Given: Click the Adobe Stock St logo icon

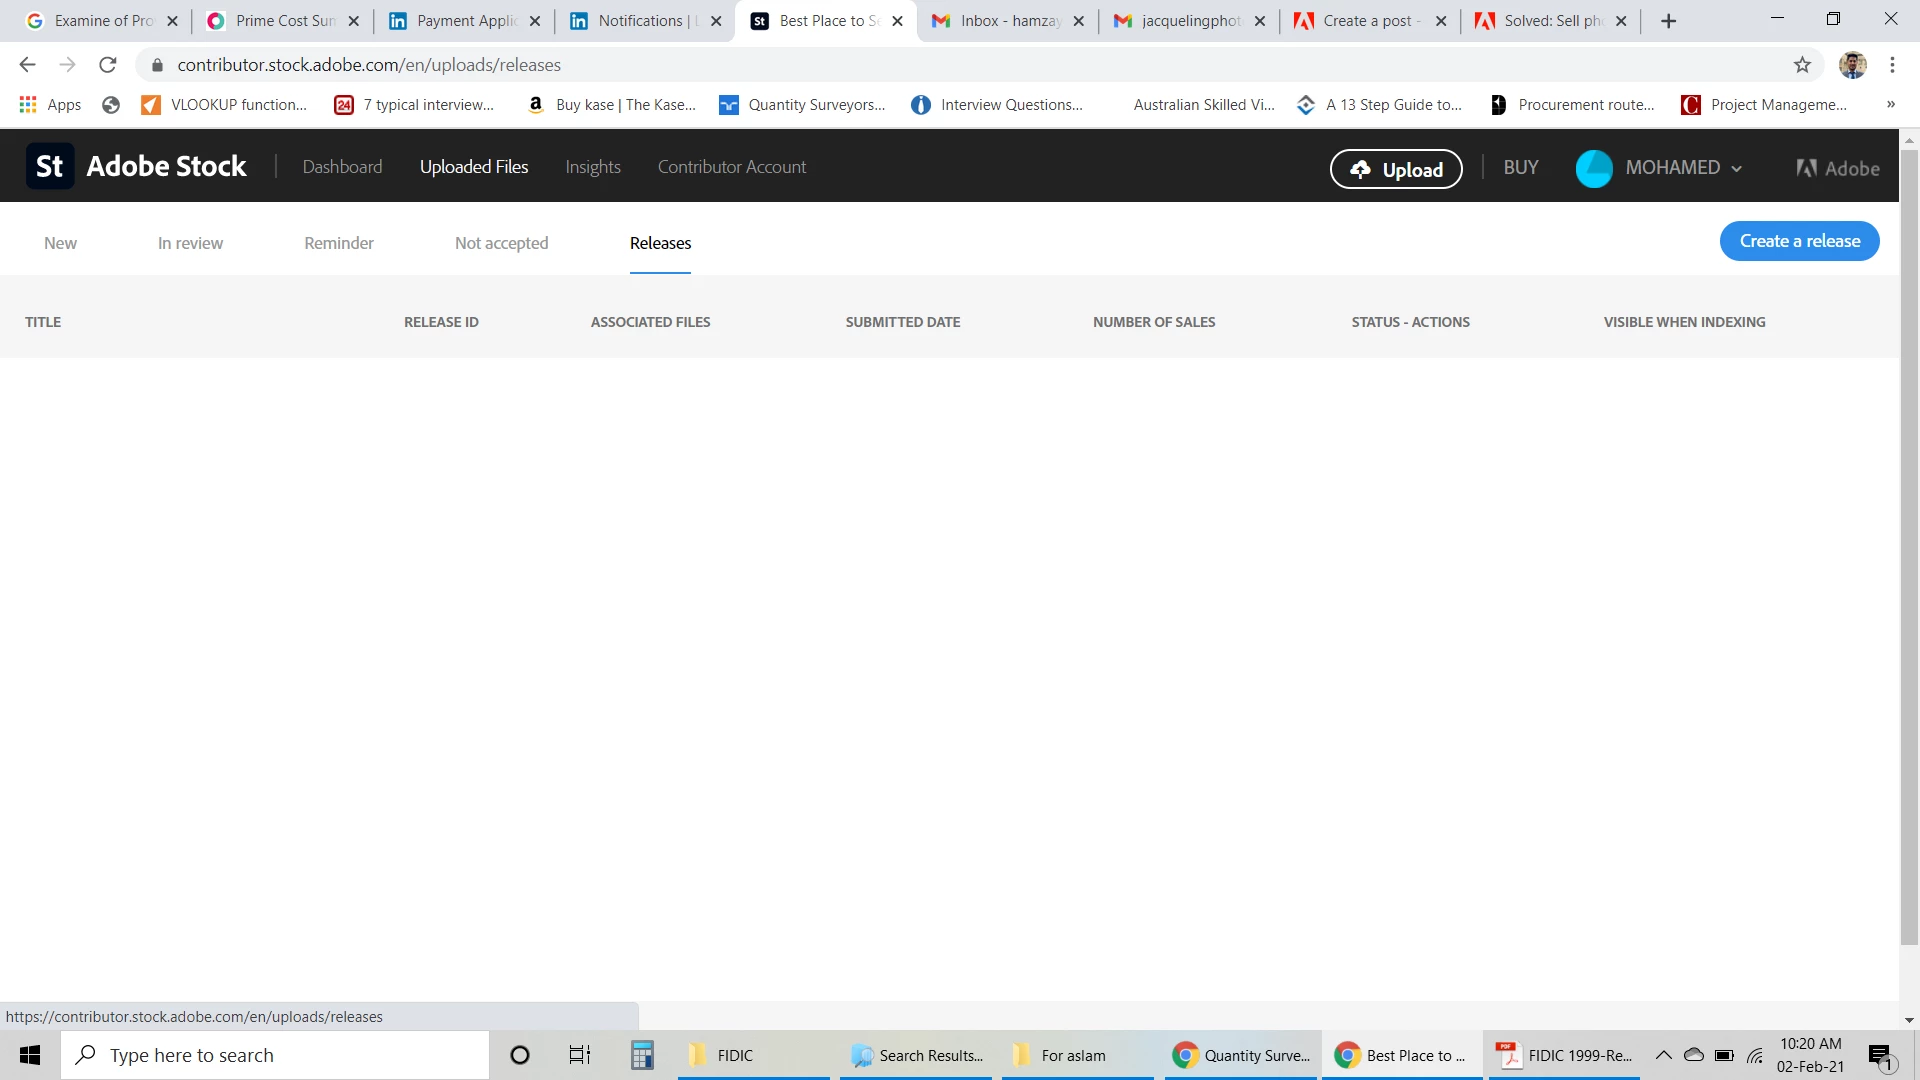Looking at the screenshot, I should pos(49,167).
